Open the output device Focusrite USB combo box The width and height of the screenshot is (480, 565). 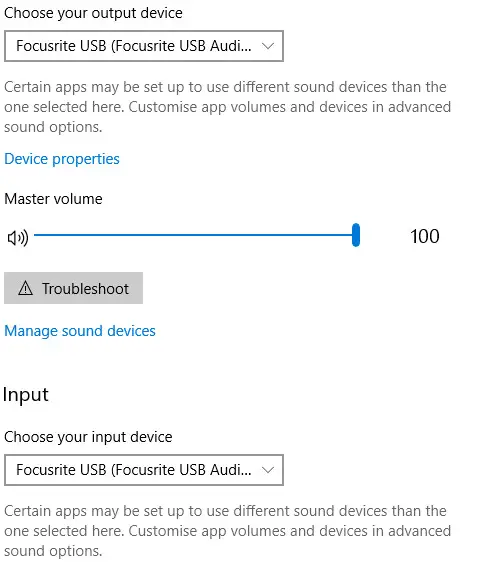144,46
